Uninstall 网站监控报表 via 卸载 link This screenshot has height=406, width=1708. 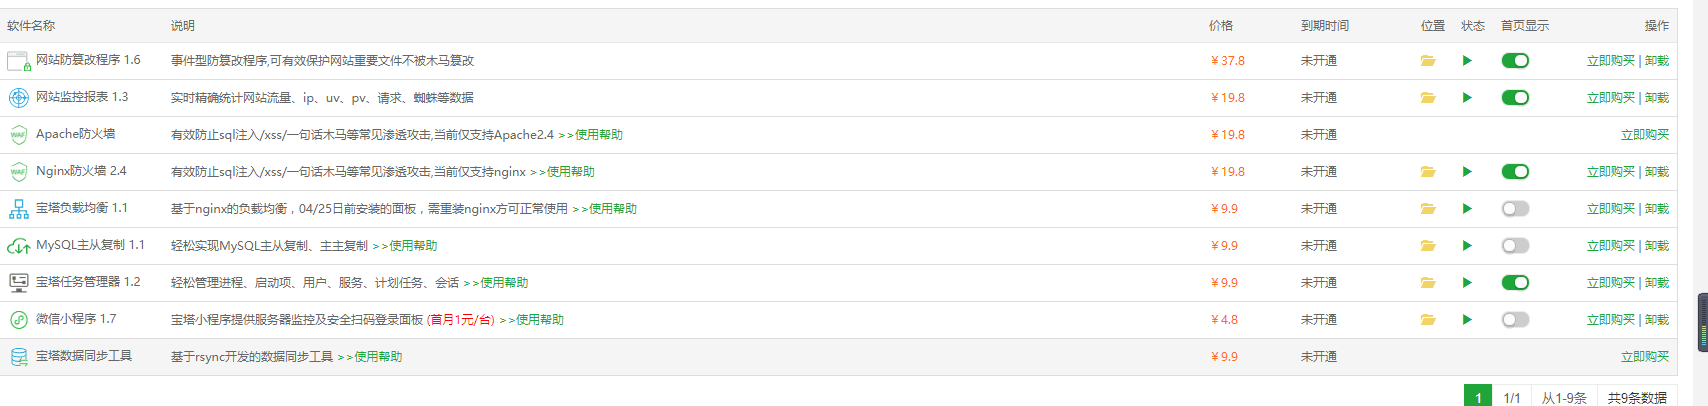1657,98
